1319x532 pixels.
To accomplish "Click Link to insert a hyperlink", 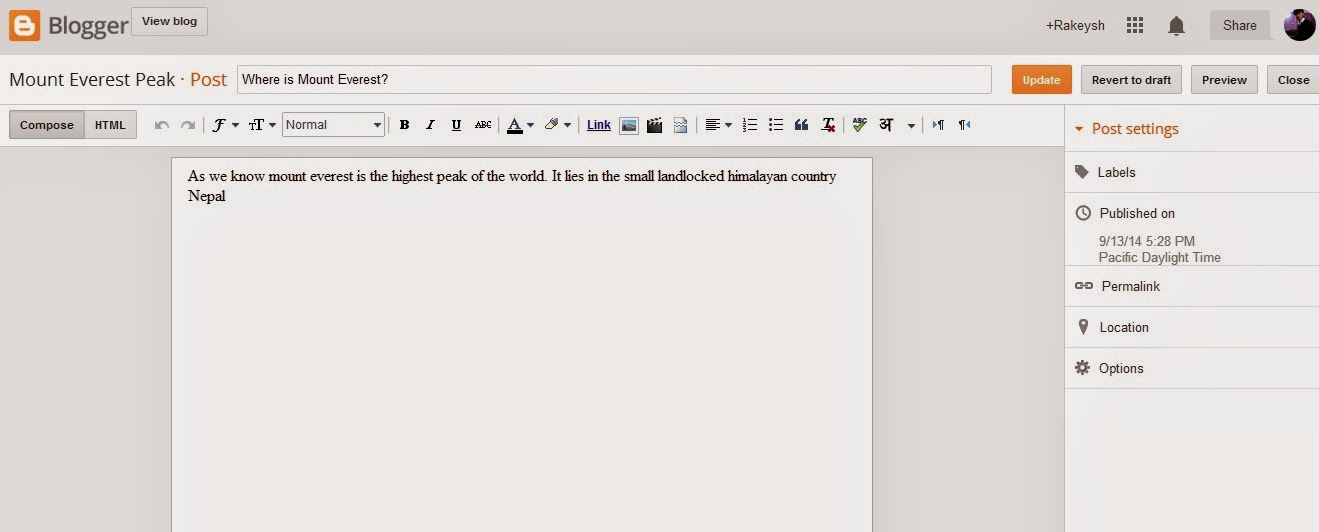I will (599, 125).
